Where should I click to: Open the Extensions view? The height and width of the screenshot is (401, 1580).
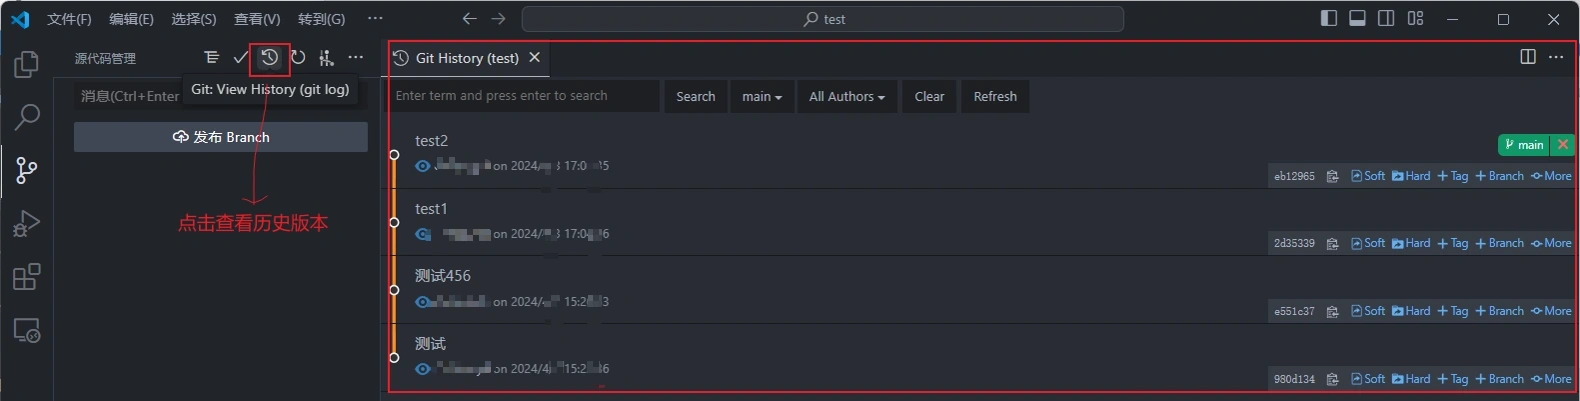click(x=27, y=276)
